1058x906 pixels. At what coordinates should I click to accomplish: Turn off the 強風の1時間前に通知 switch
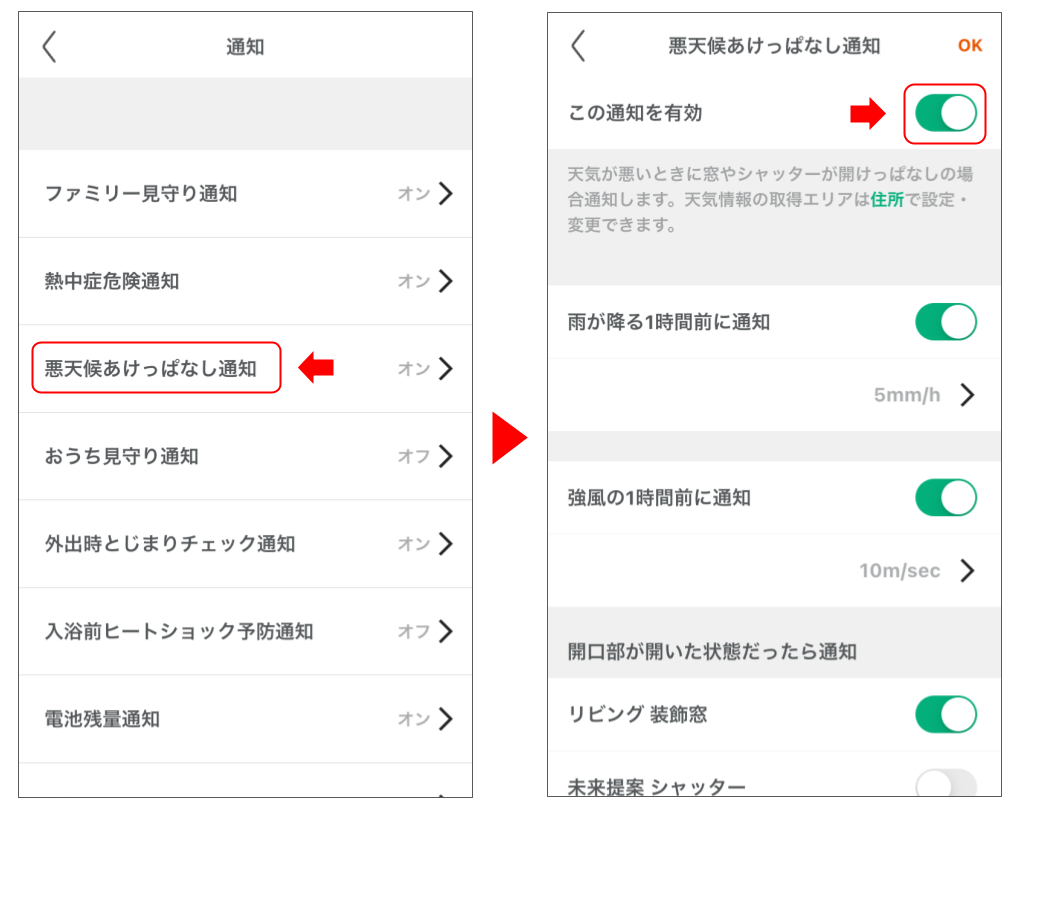pyautogui.click(x=944, y=498)
